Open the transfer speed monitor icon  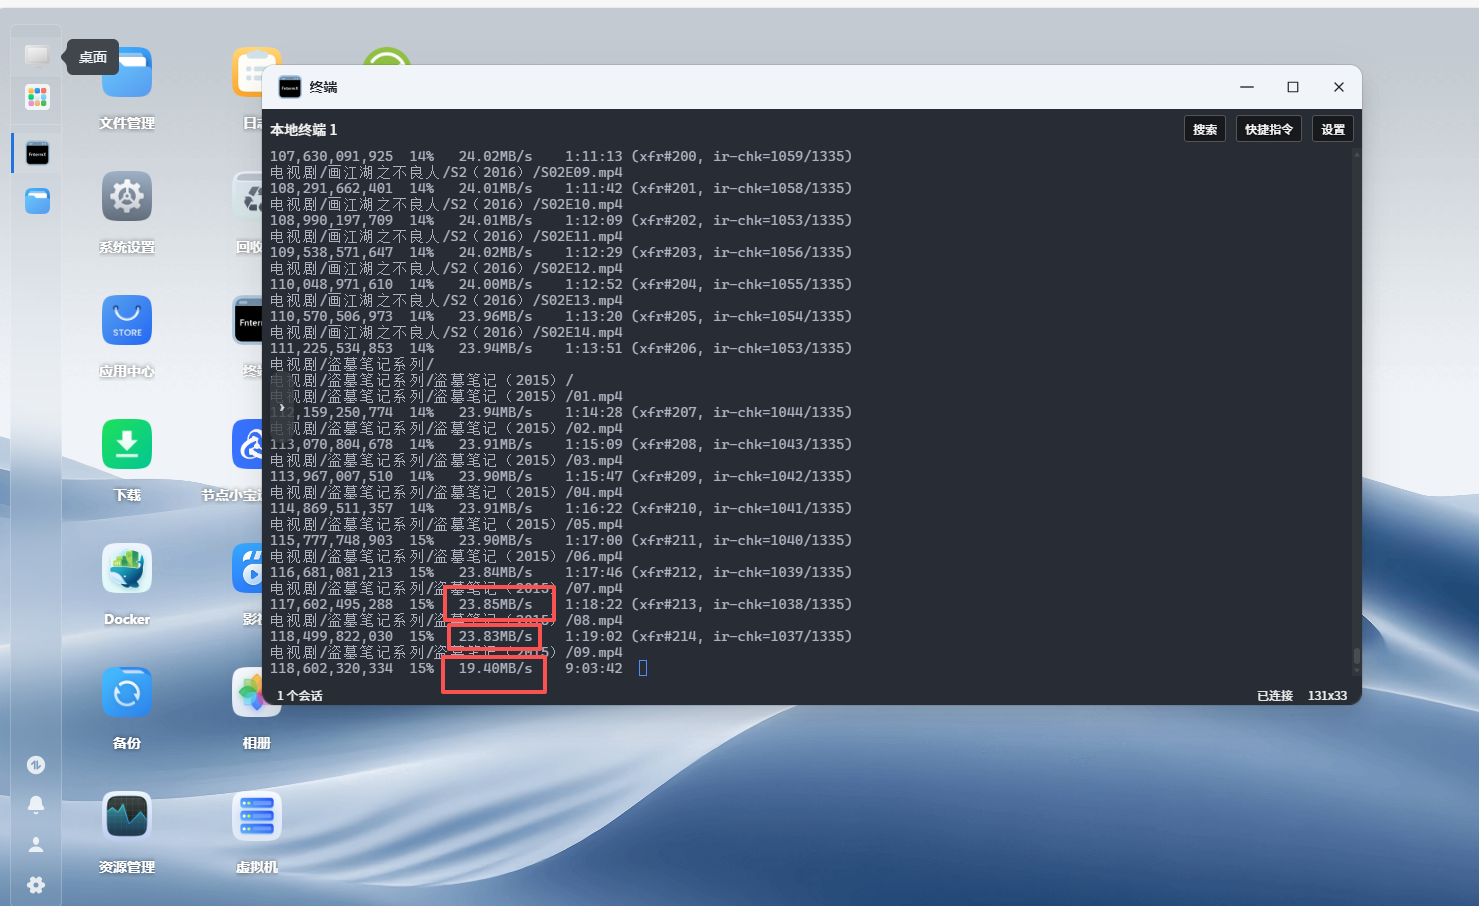[36, 764]
